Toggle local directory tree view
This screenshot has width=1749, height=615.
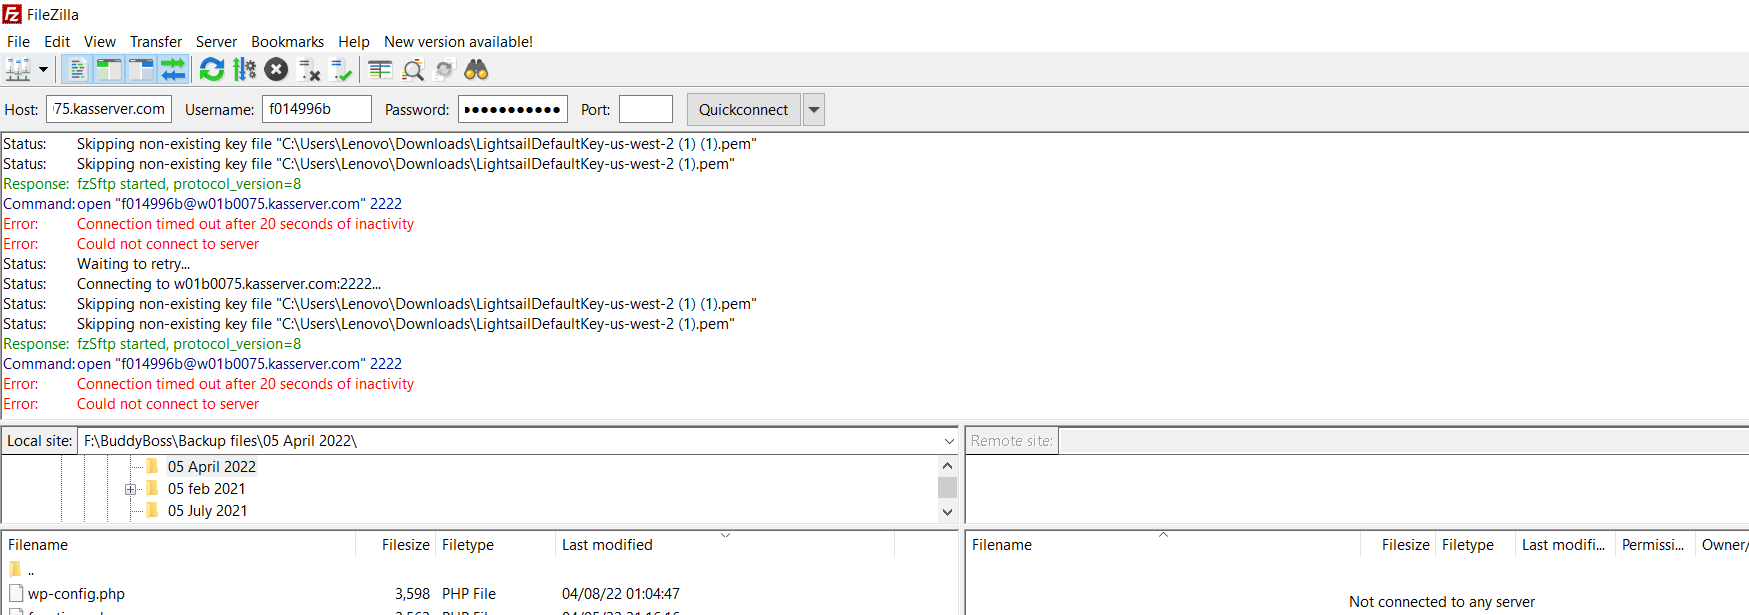tap(109, 70)
